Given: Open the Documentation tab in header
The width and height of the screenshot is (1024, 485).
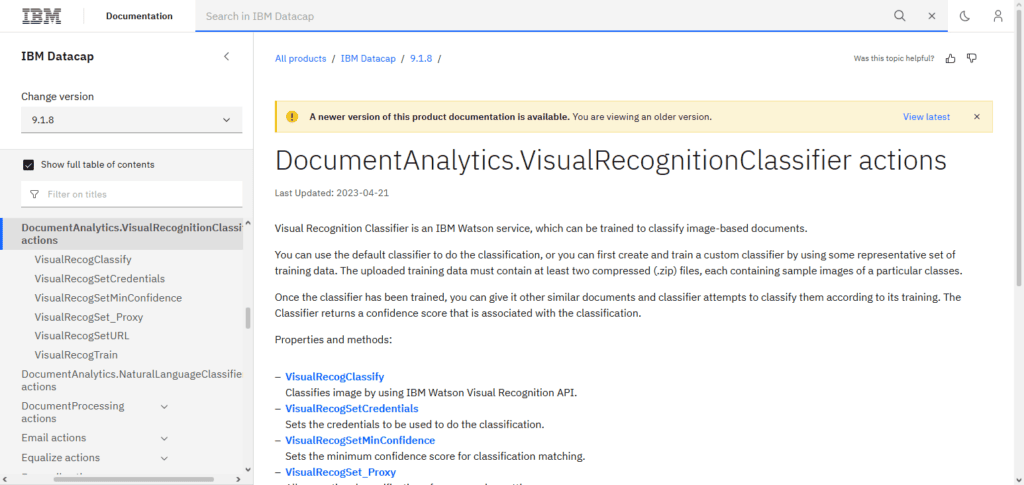Looking at the screenshot, I should point(140,16).
